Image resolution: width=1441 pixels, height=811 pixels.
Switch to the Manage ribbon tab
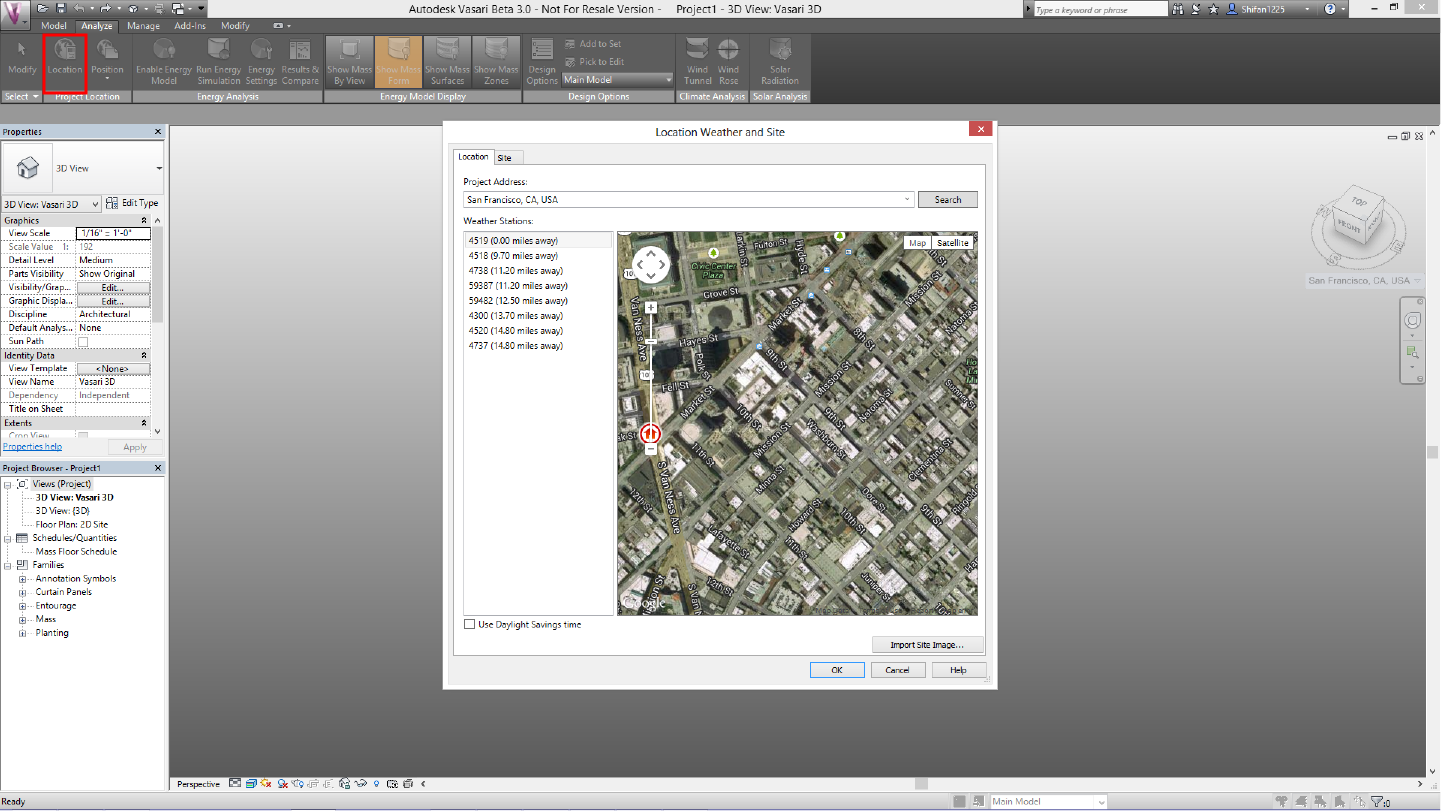coord(143,26)
